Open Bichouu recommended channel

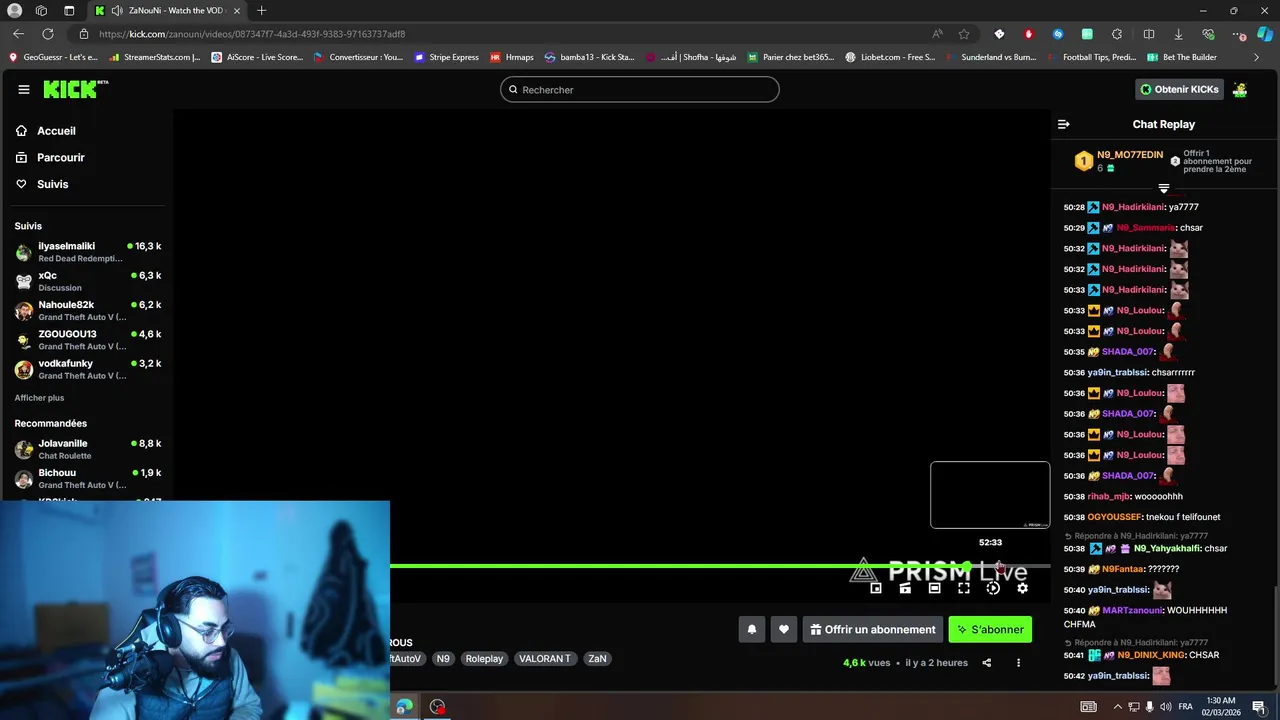(x=88, y=478)
